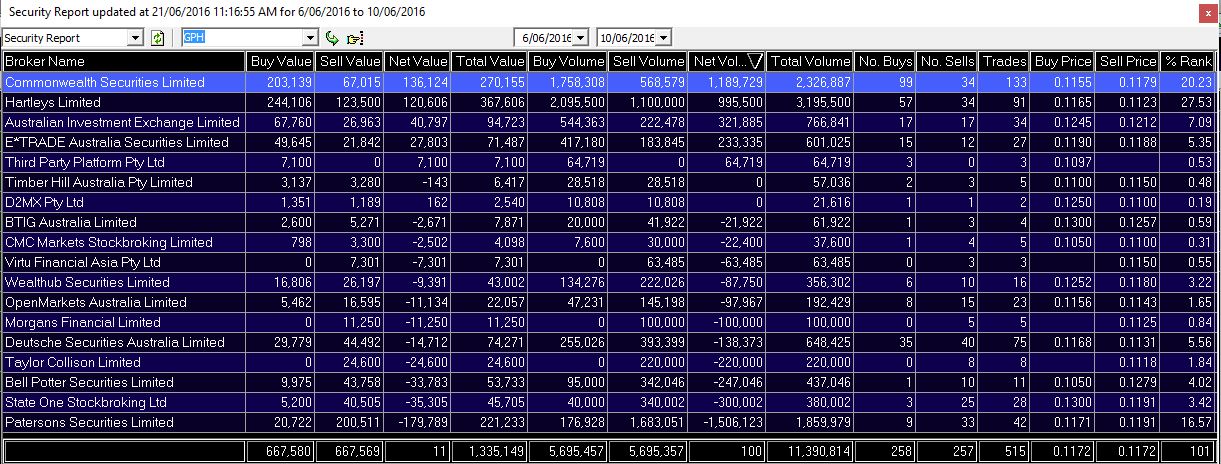This screenshot has height=464, width=1221.
Task: Close the Security Report window
Action: point(1210,11)
